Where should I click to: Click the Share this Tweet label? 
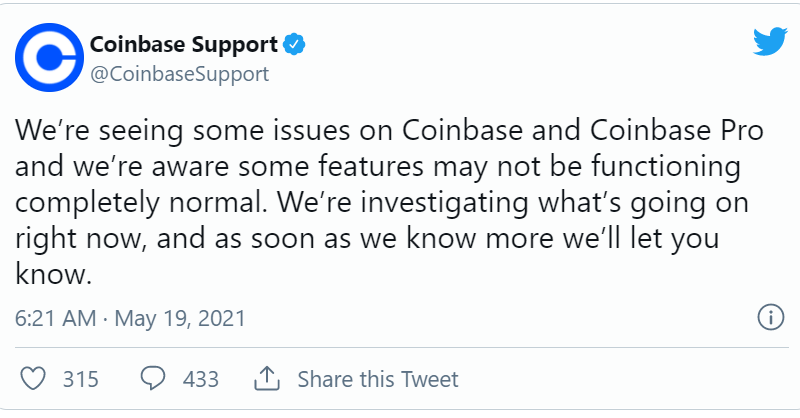tap(378, 379)
